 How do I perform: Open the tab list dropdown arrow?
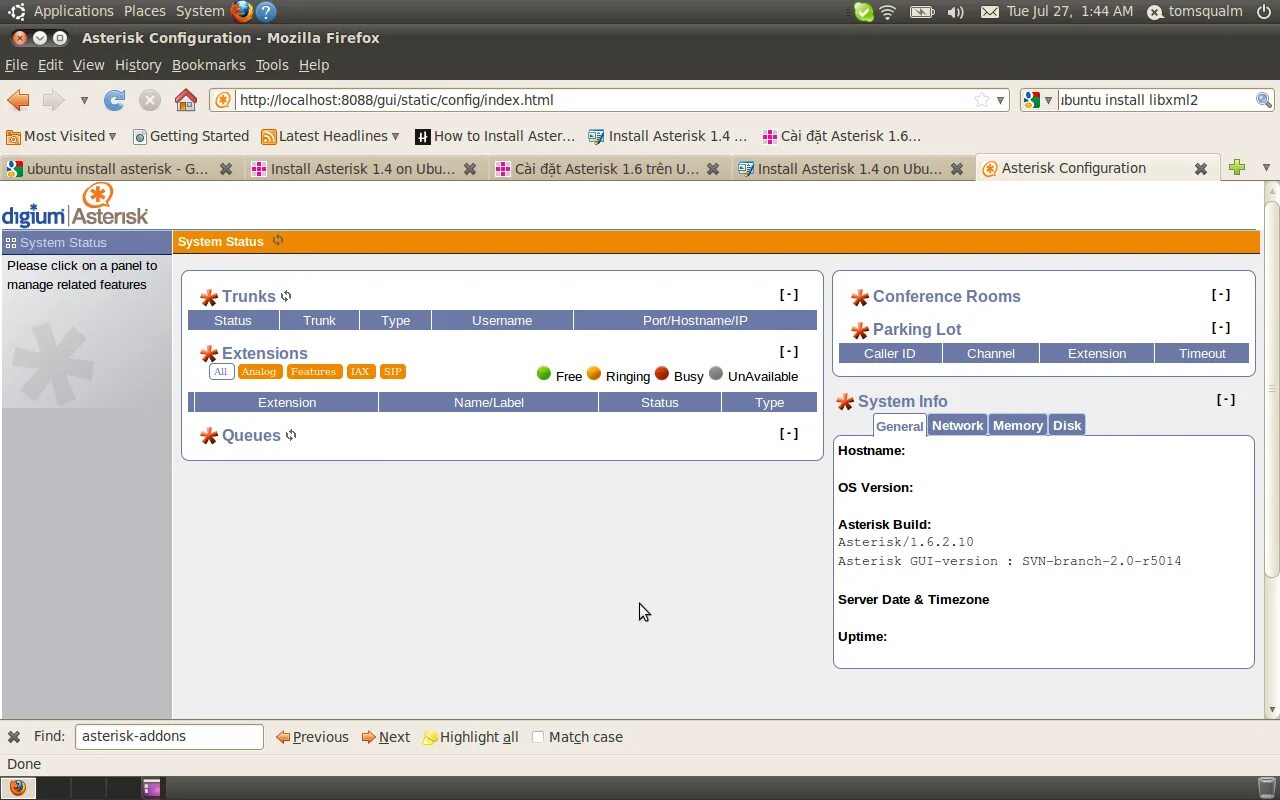[1266, 168]
